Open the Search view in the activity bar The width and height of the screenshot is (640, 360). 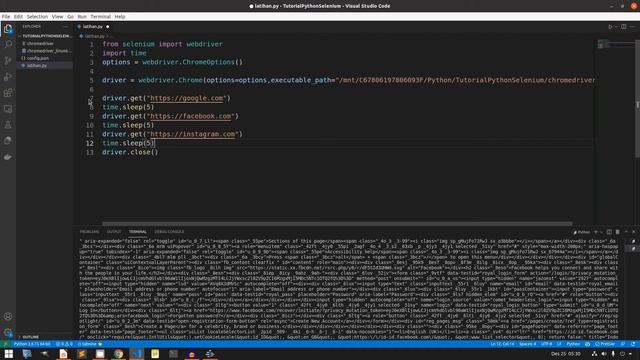[8, 44]
